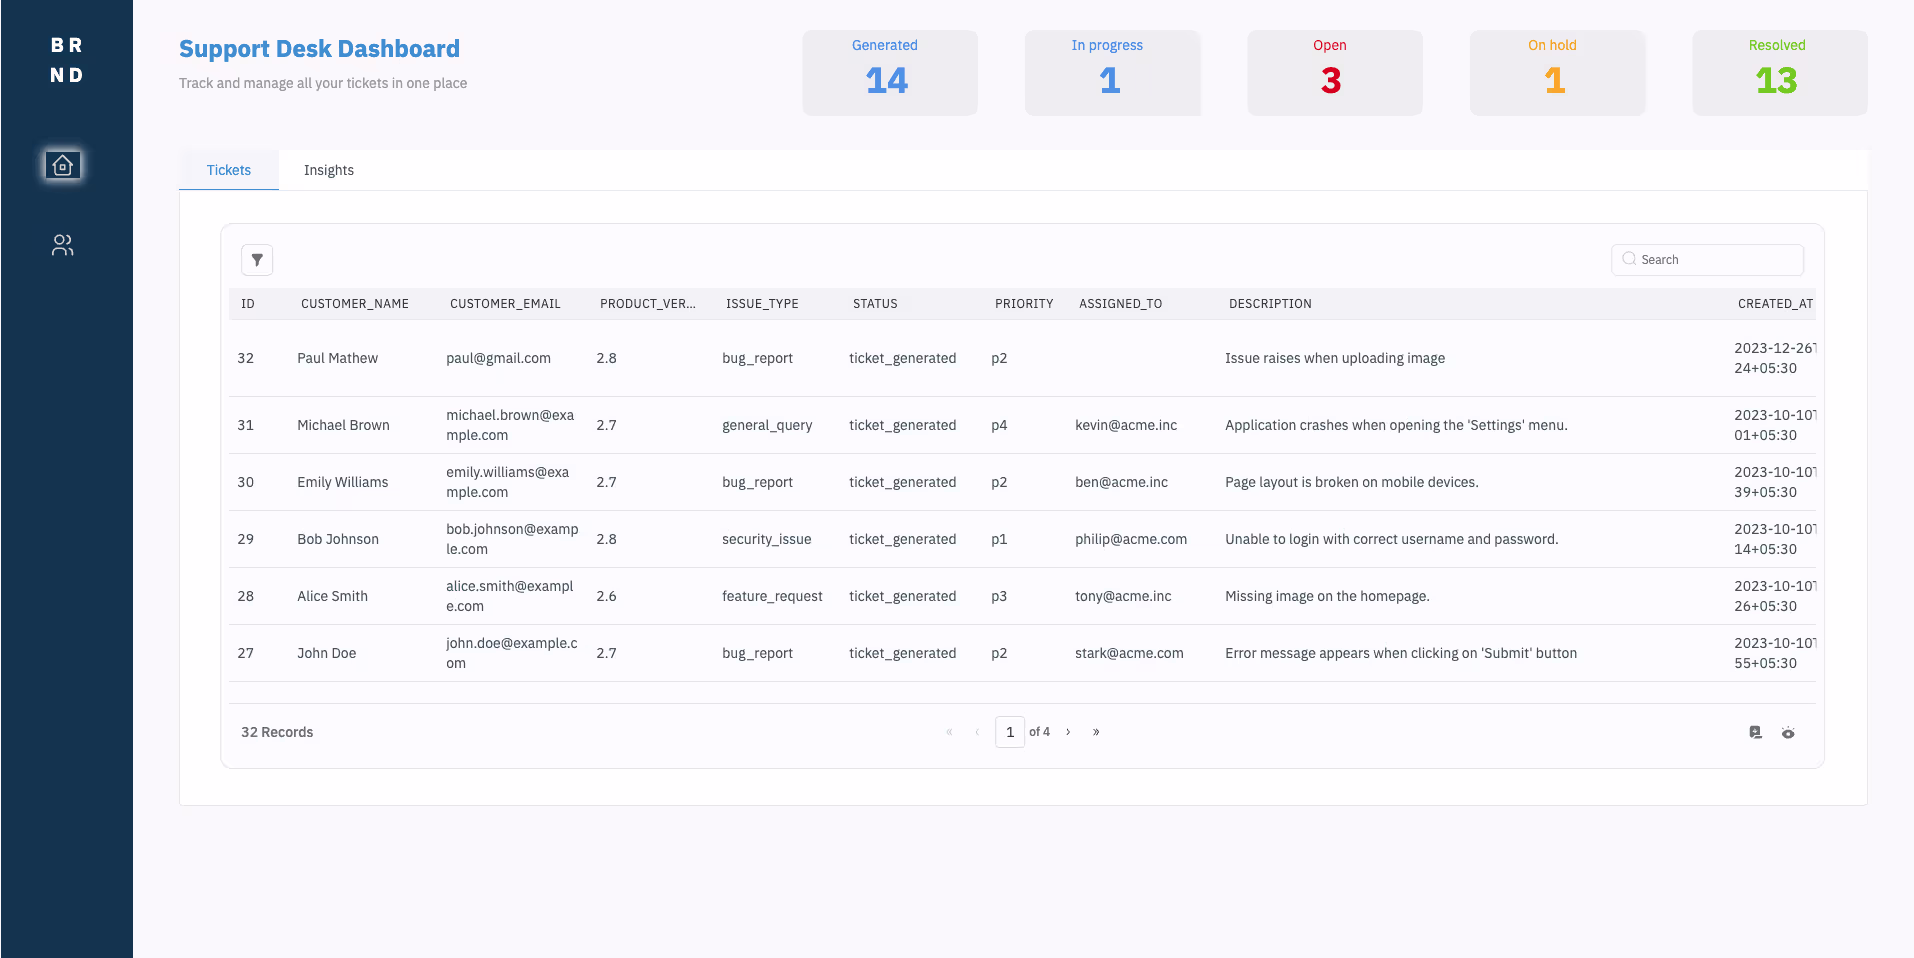1914x958 pixels.
Task: Click the CUSTOMER_NAME column header
Action: [354, 304]
